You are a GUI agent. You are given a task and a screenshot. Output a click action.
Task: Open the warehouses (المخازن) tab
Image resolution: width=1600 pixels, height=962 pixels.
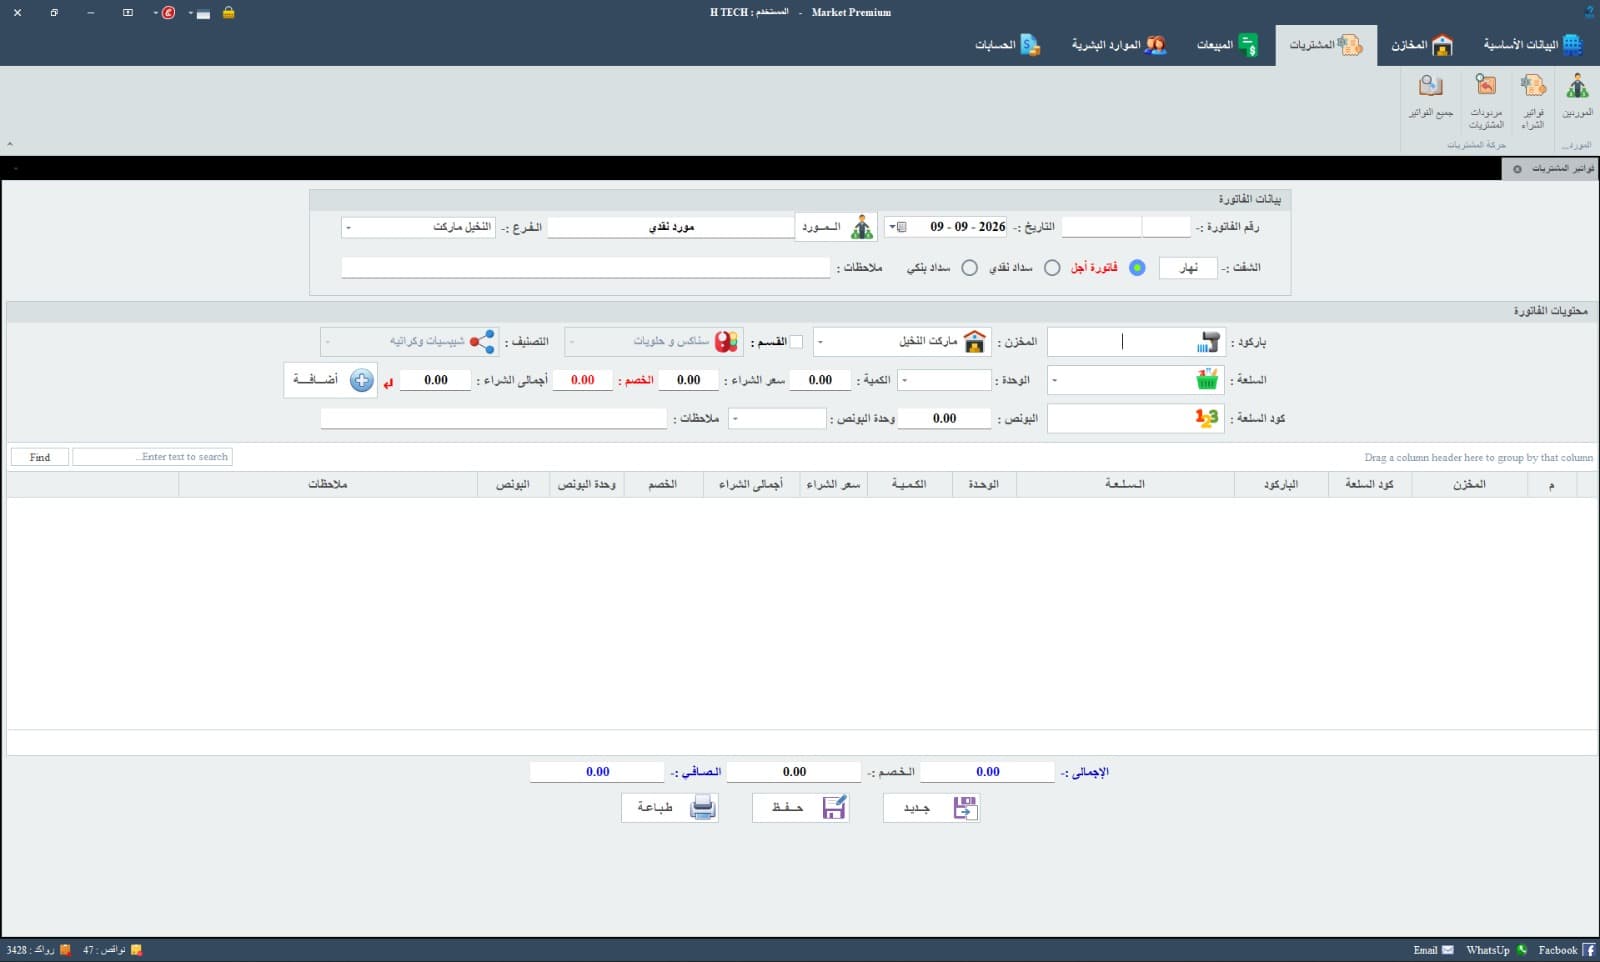pyautogui.click(x=1421, y=45)
